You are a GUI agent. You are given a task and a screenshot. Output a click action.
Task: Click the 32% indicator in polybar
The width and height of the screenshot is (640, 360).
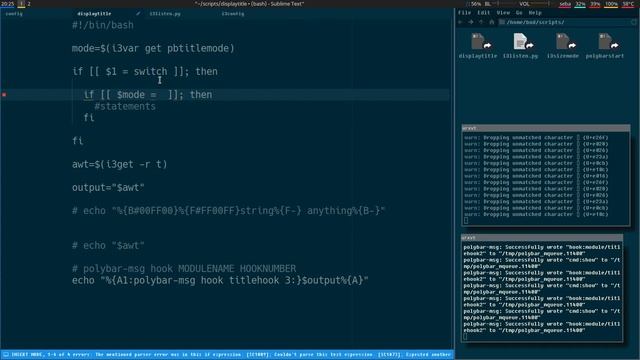click(580, 4)
